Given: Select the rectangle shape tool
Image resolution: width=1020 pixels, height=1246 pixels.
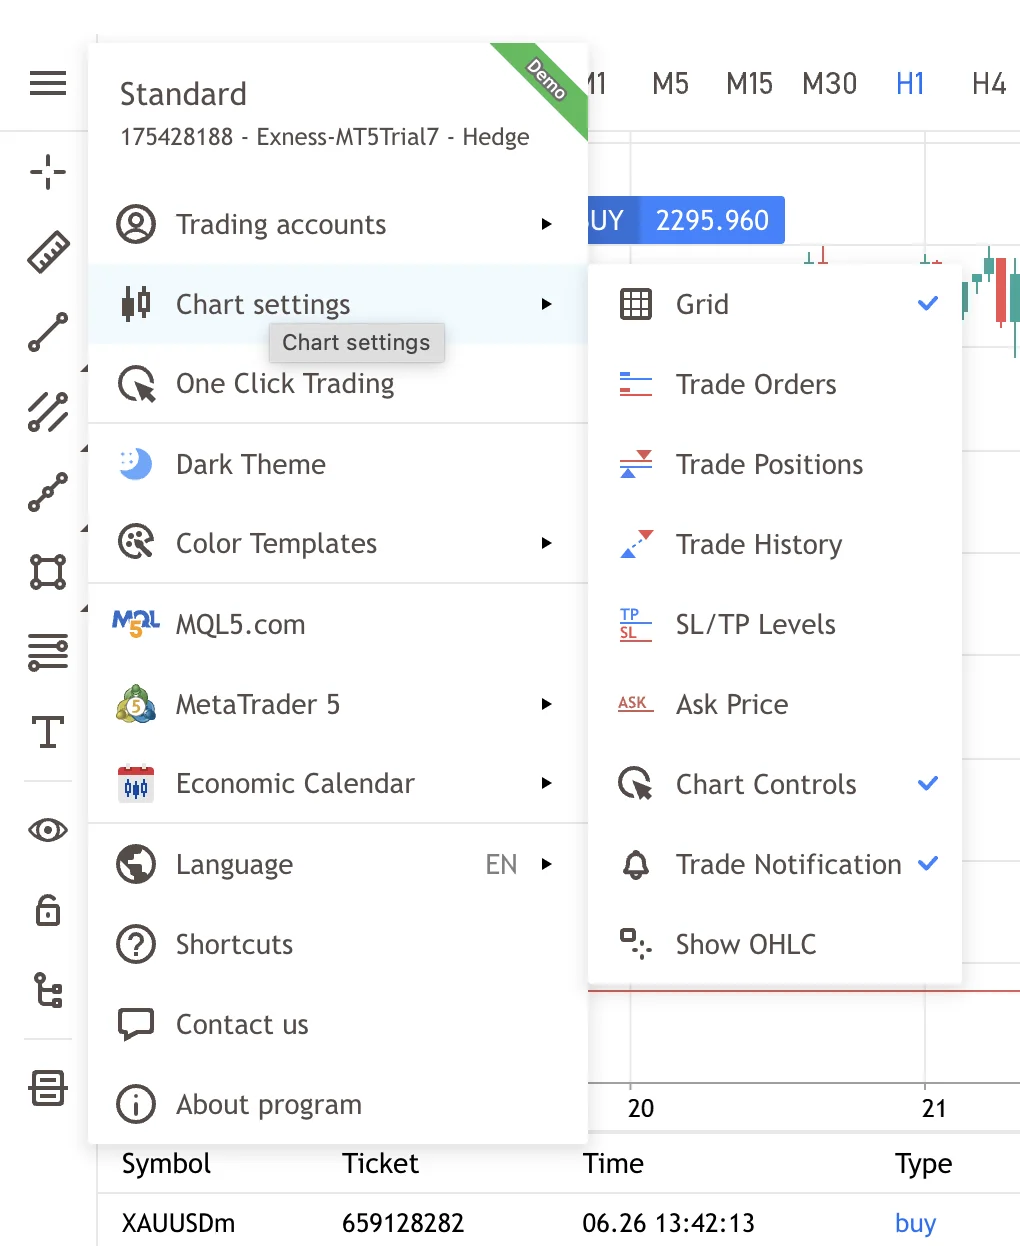Looking at the screenshot, I should click(x=48, y=572).
